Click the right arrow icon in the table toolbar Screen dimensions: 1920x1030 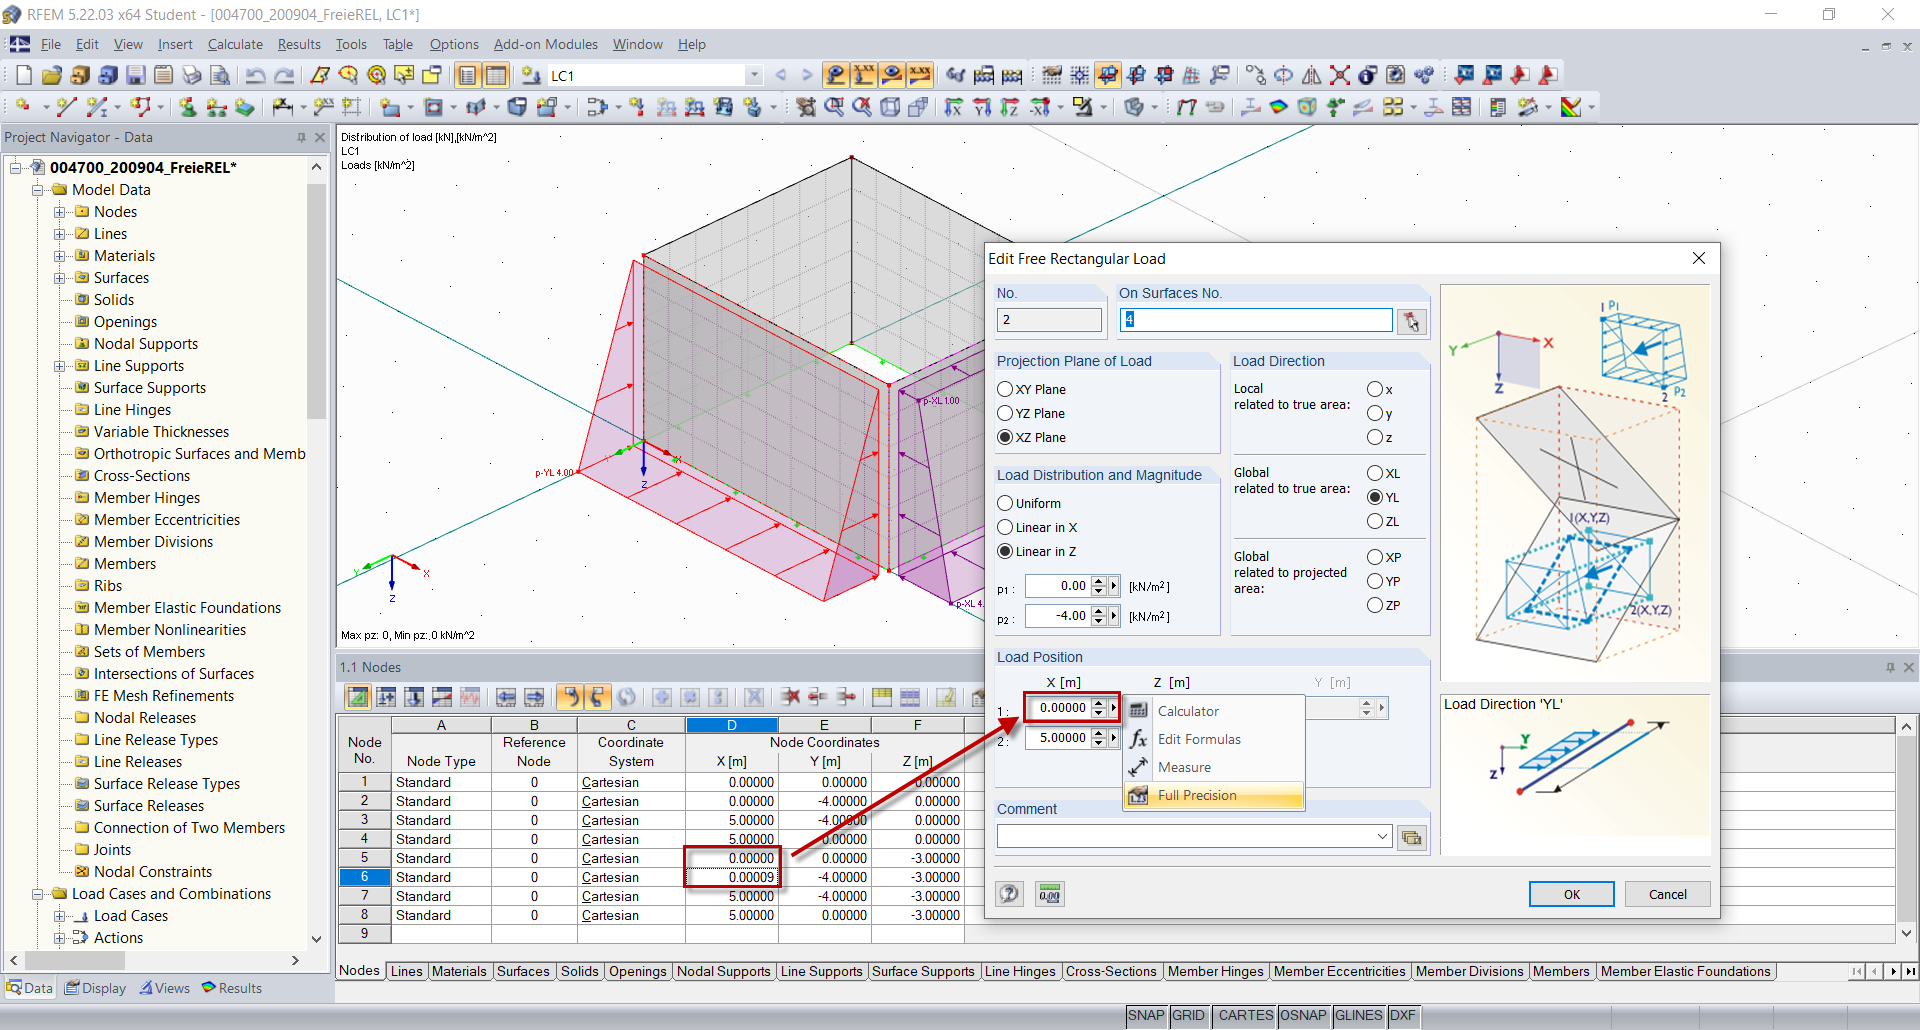point(534,697)
